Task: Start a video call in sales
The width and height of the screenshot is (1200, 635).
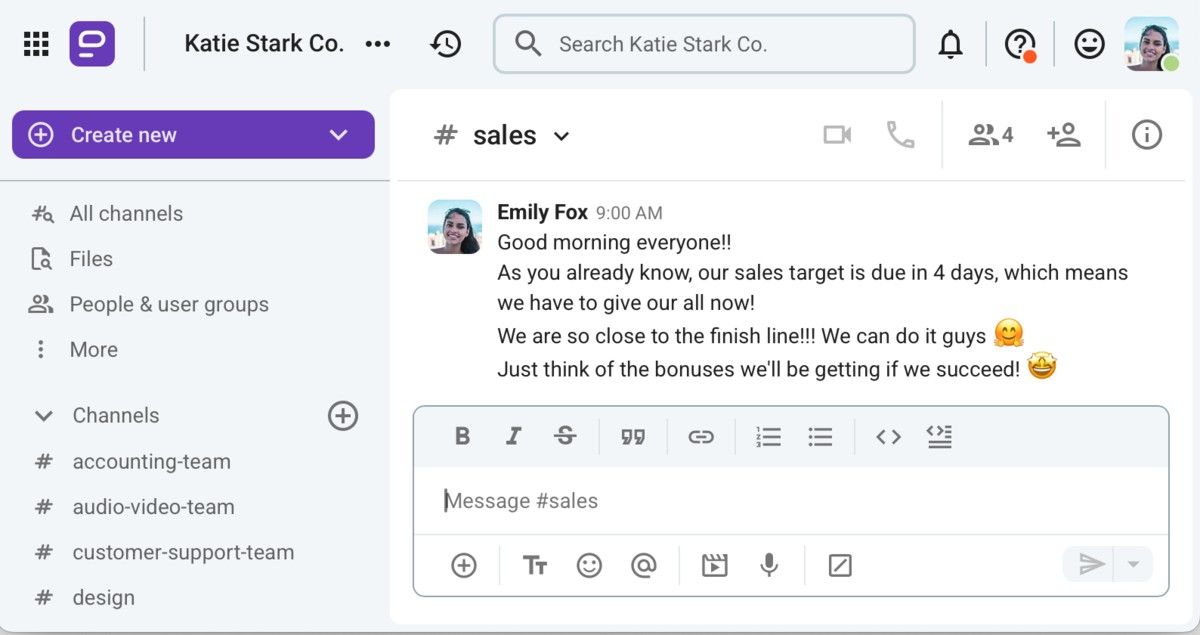Action: (x=837, y=135)
